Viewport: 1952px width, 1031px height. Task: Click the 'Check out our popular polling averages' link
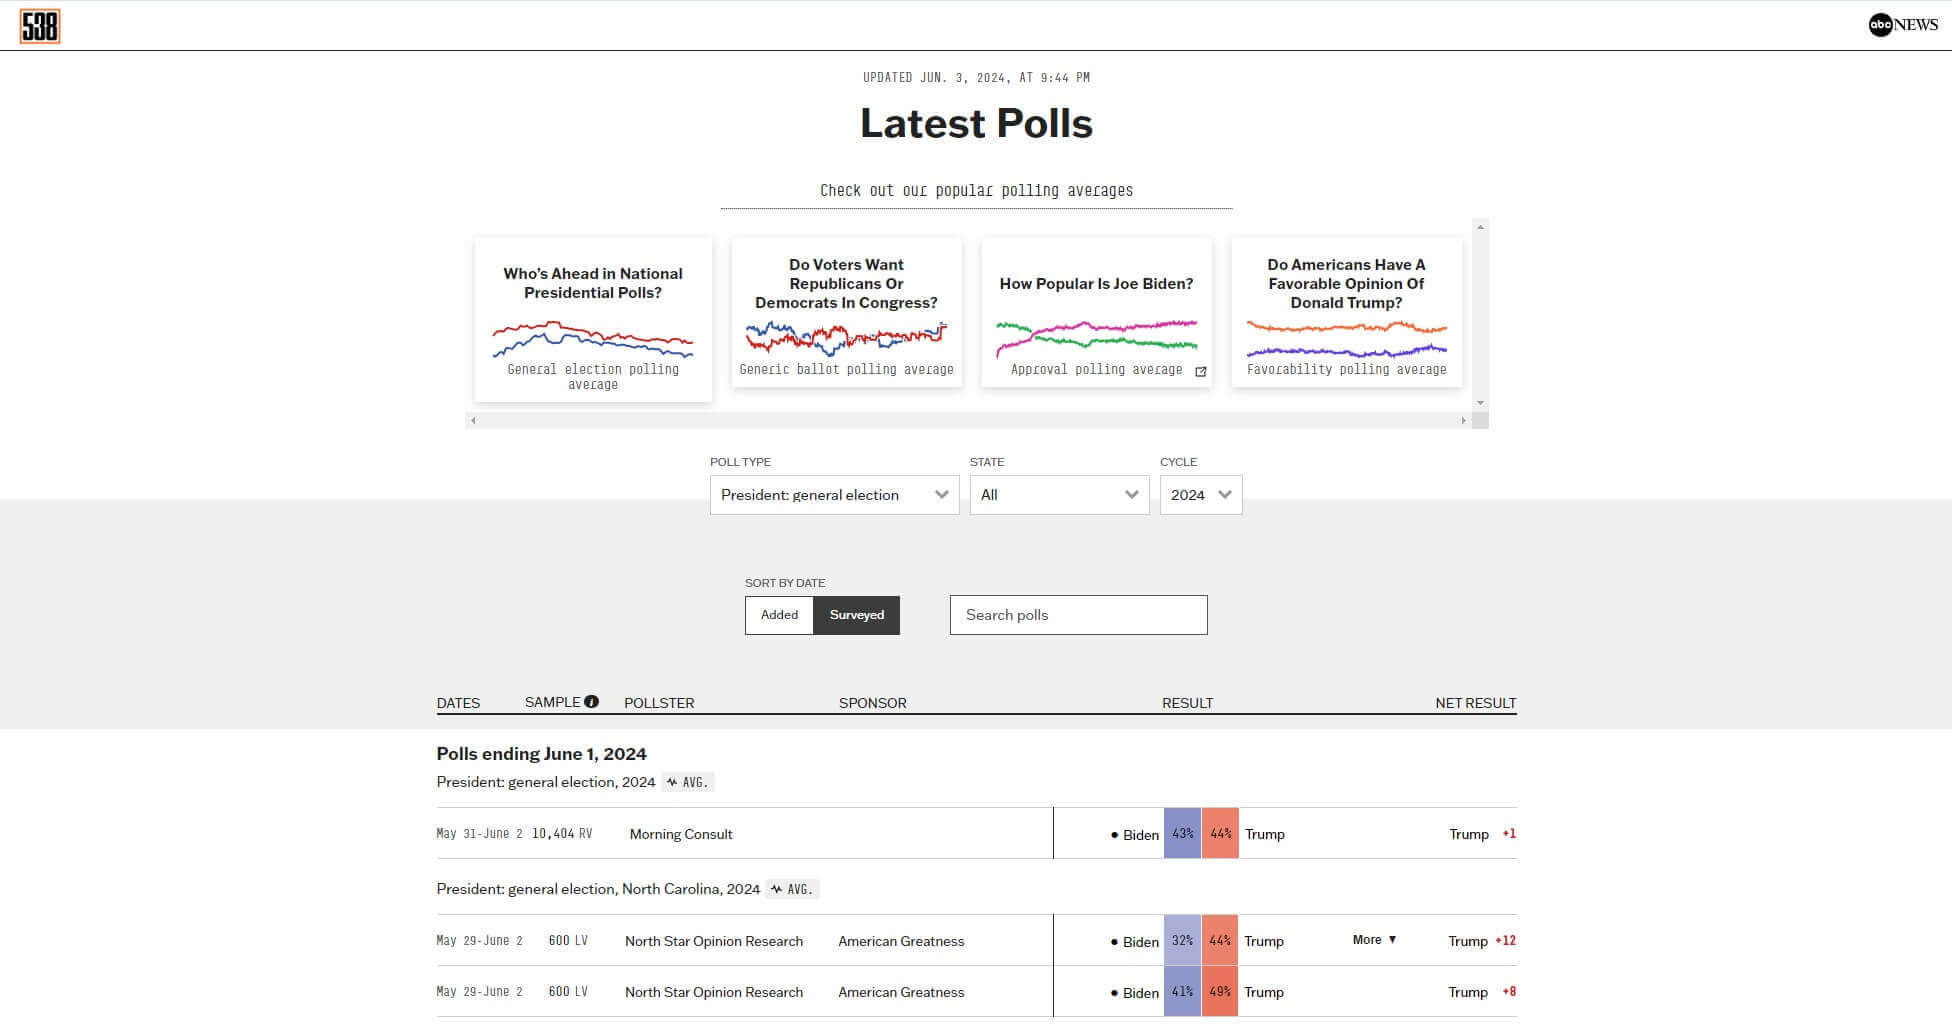point(975,190)
